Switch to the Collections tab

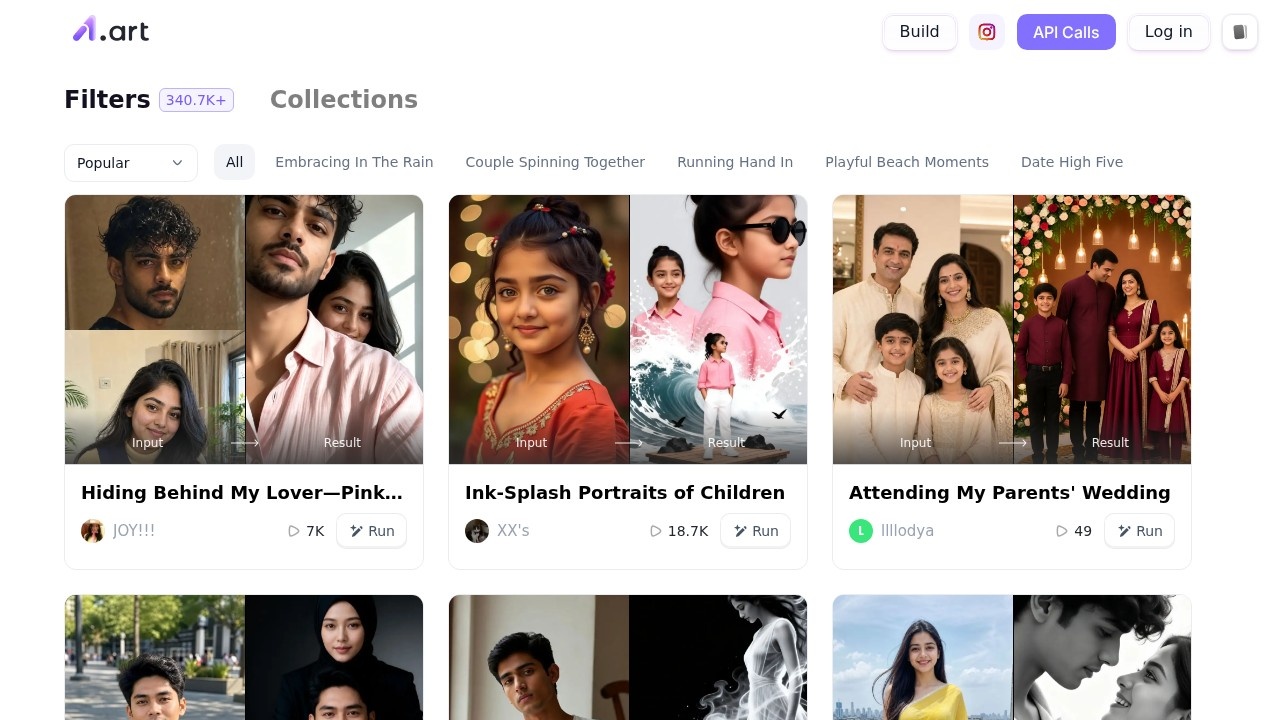click(x=344, y=100)
